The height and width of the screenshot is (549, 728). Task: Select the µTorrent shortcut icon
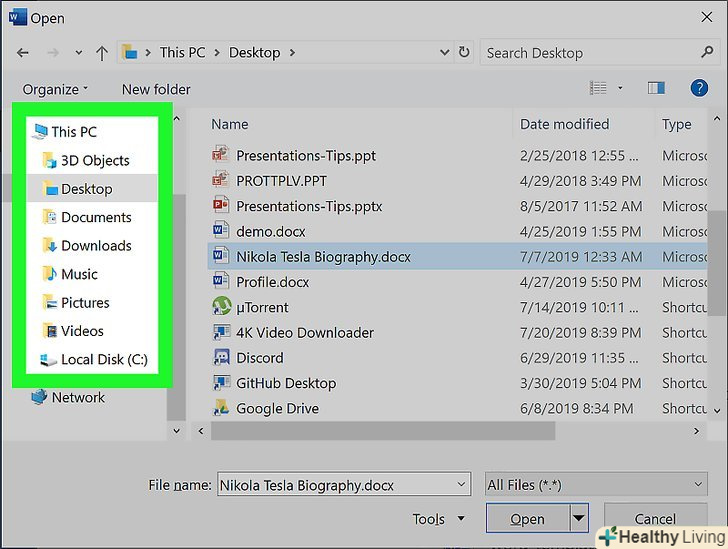pyautogui.click(x=221, y=306)
